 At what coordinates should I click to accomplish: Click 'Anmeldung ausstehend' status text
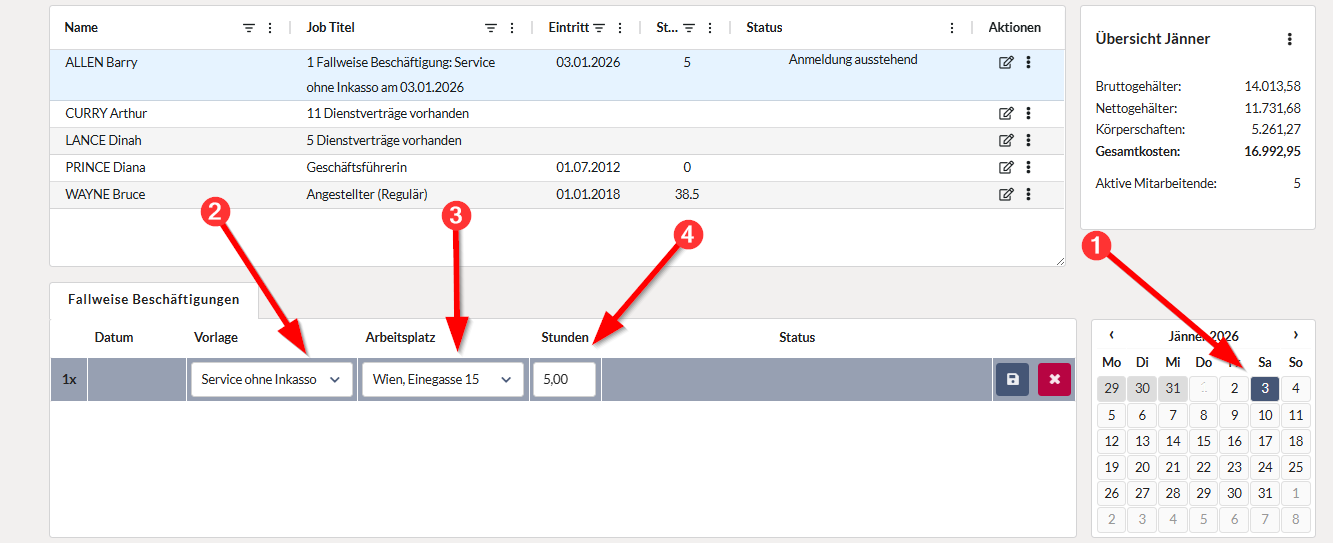853,60
